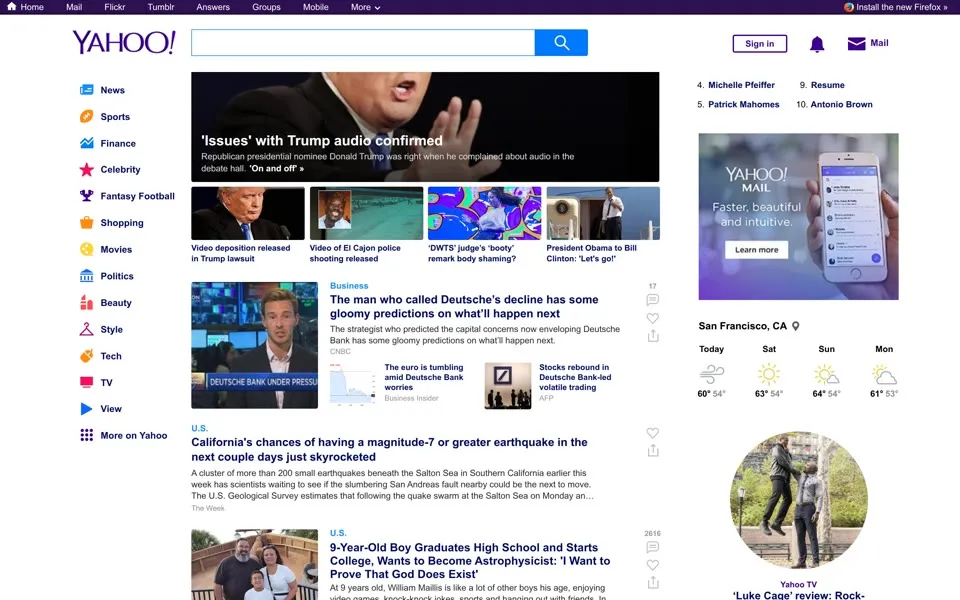The image size is (960, 600).
Task: Share the California earthquake article
Action: (x=653, y=451)
